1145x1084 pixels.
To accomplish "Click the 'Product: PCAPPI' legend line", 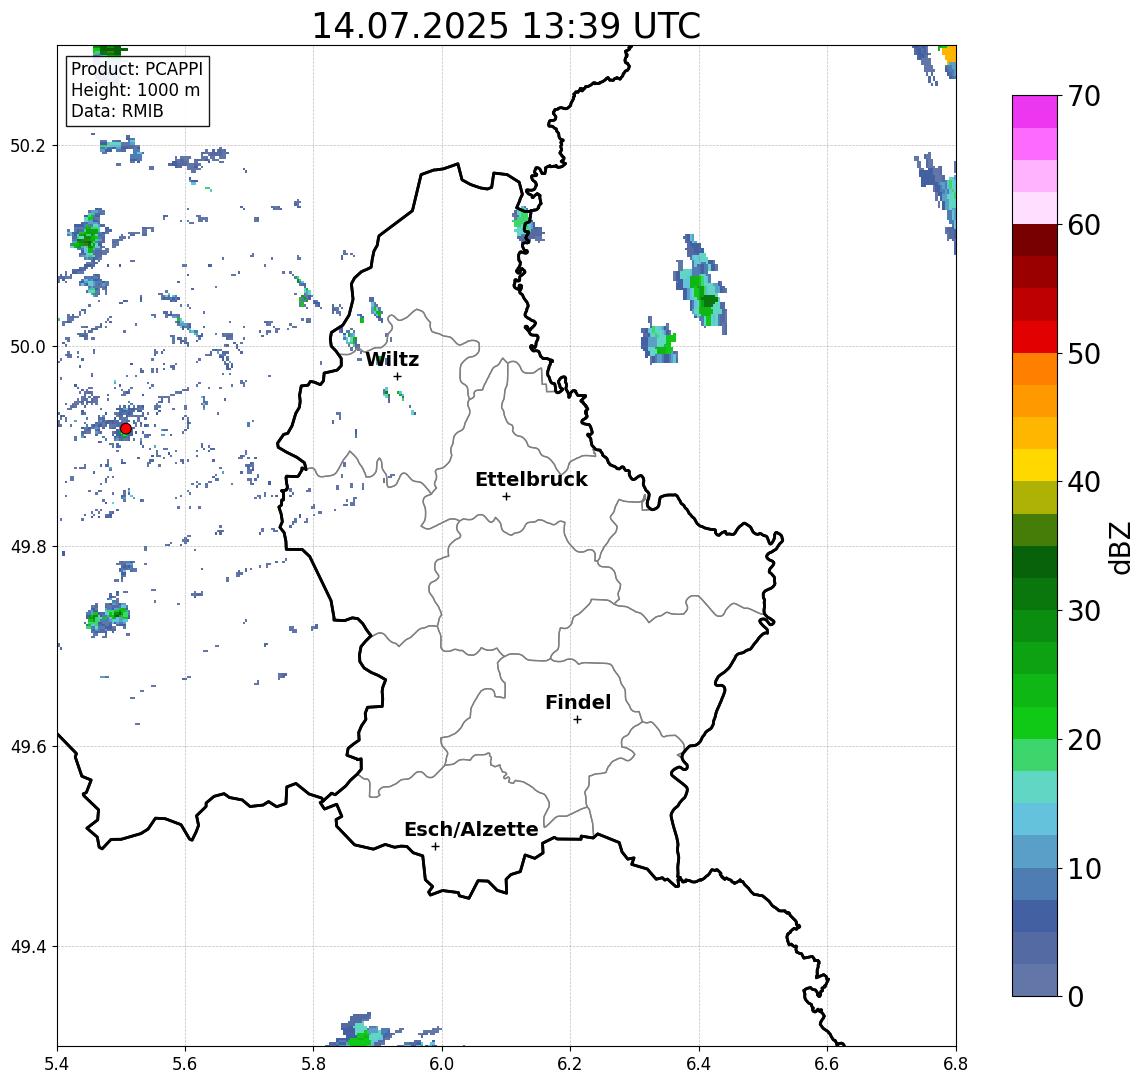I will tap(137, 69).
